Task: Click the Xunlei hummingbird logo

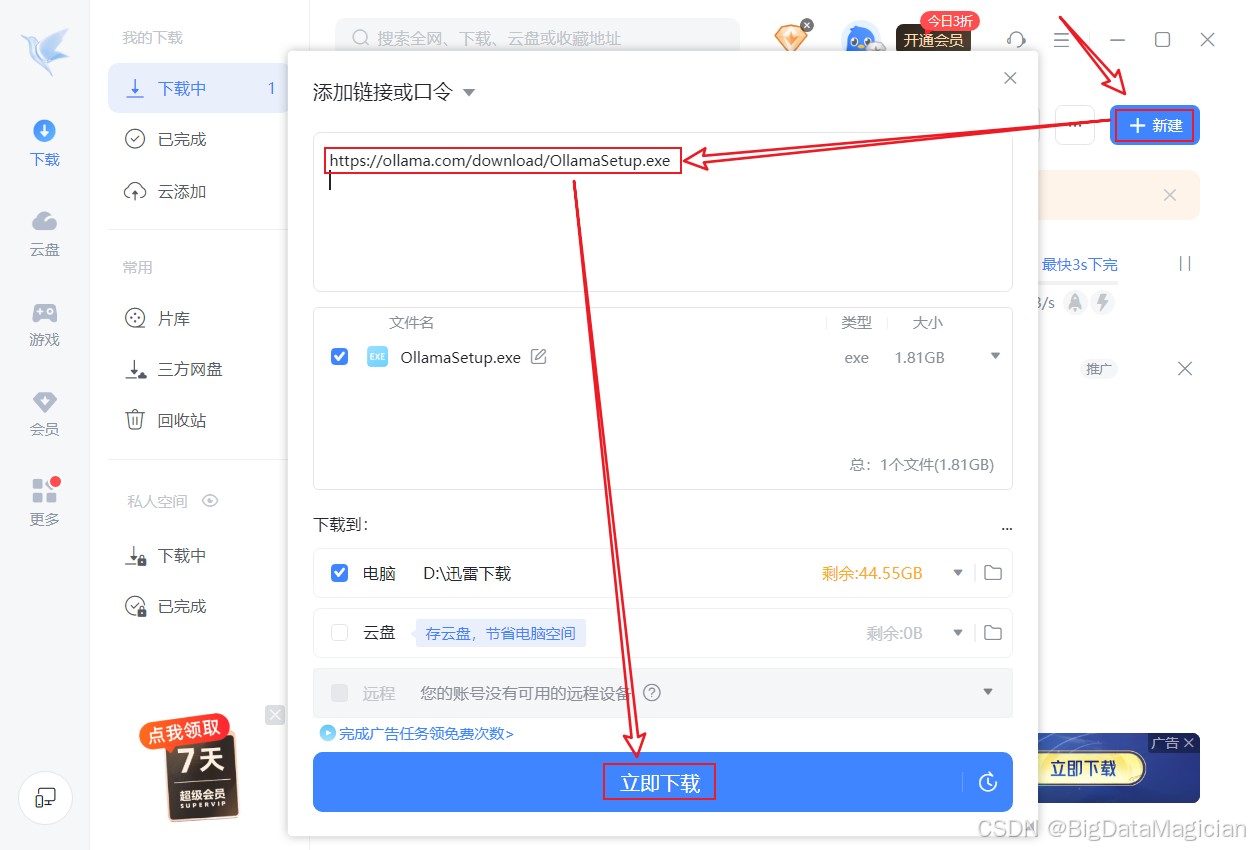Action: (x=44, y=53)
